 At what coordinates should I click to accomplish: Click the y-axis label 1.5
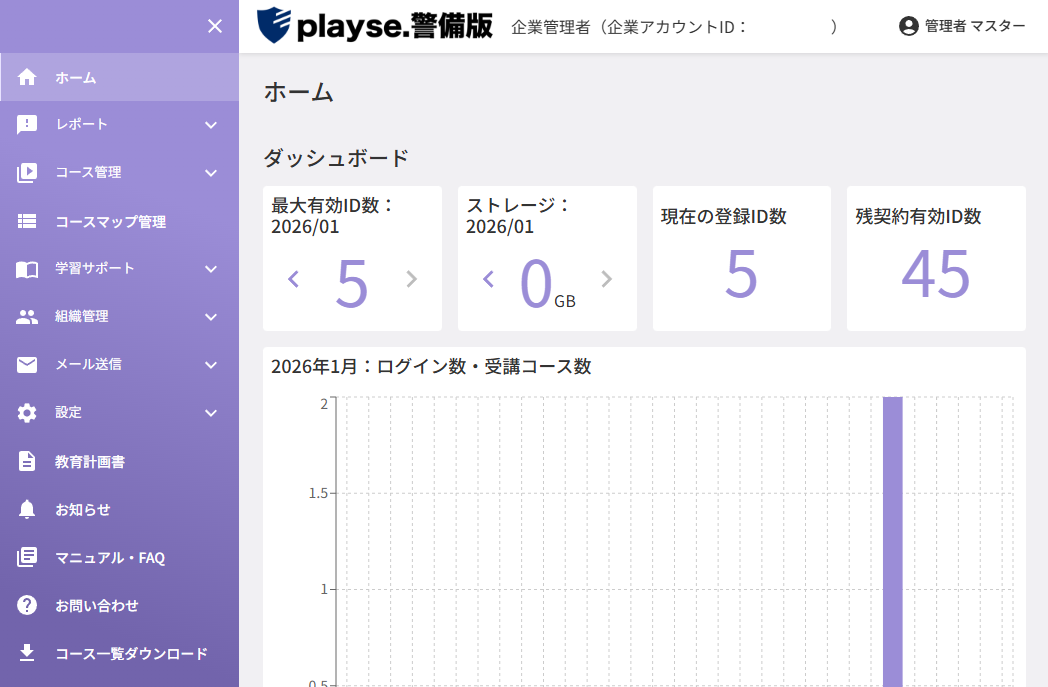click(318, 493)
